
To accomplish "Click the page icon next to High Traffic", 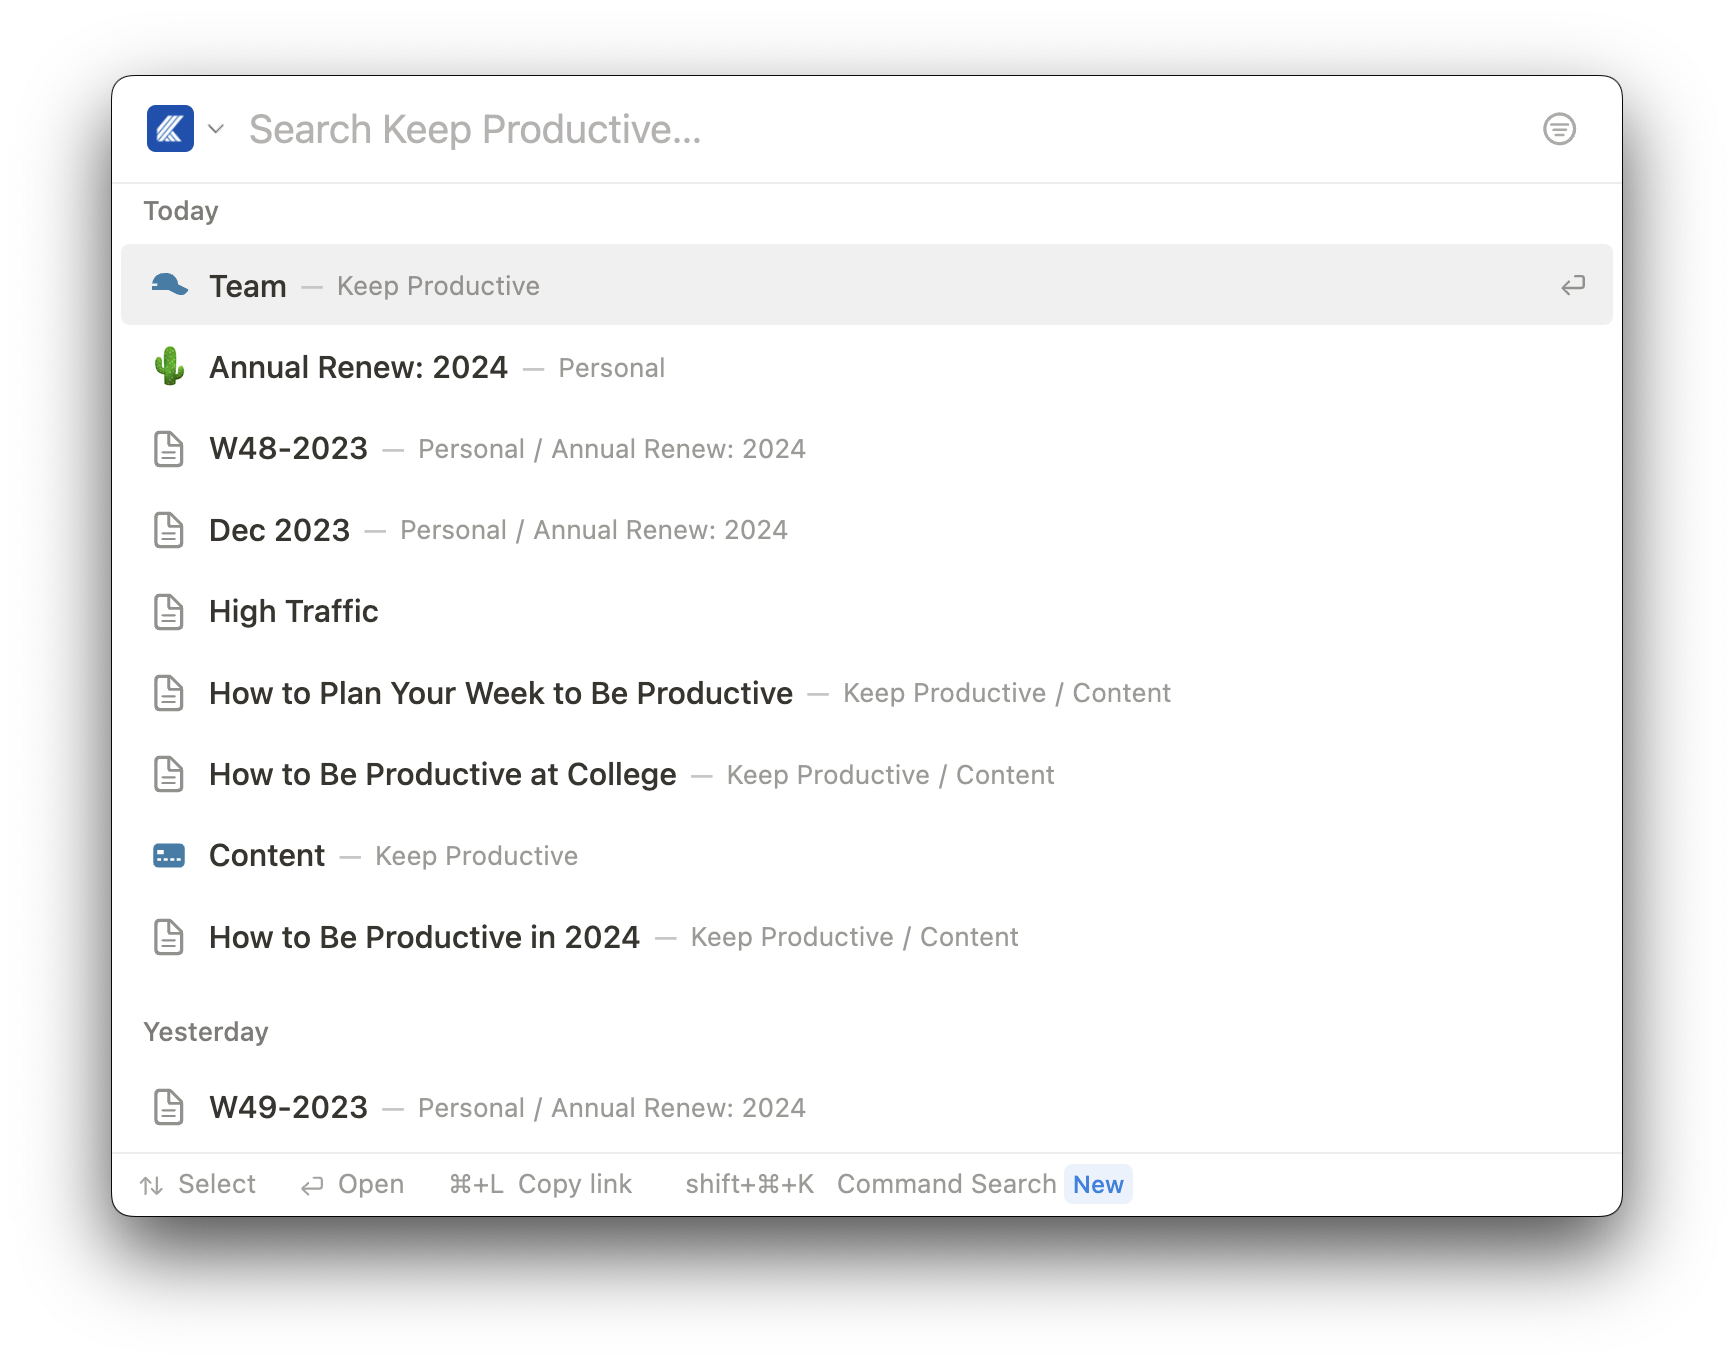I will tap(169, 612).
